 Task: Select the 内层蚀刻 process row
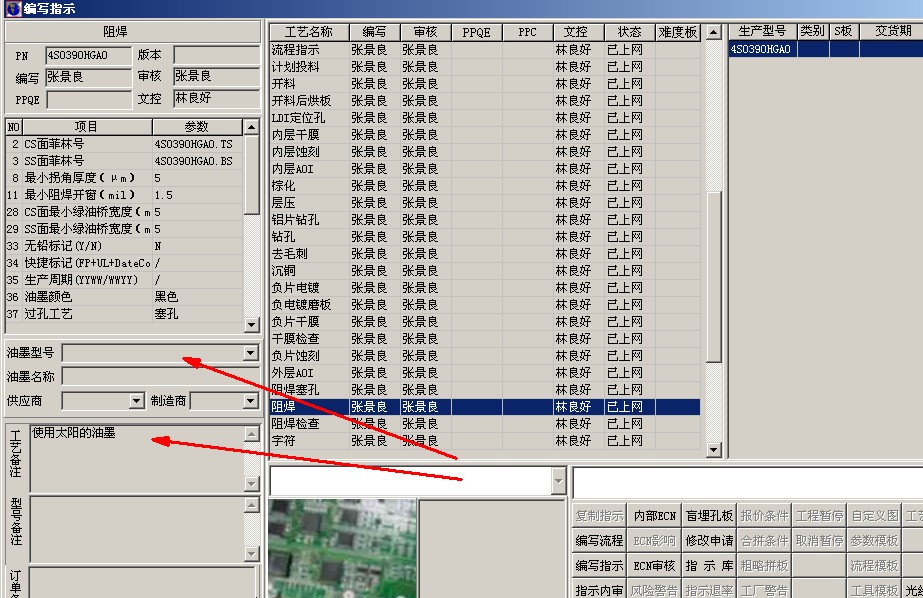(485, 152)
